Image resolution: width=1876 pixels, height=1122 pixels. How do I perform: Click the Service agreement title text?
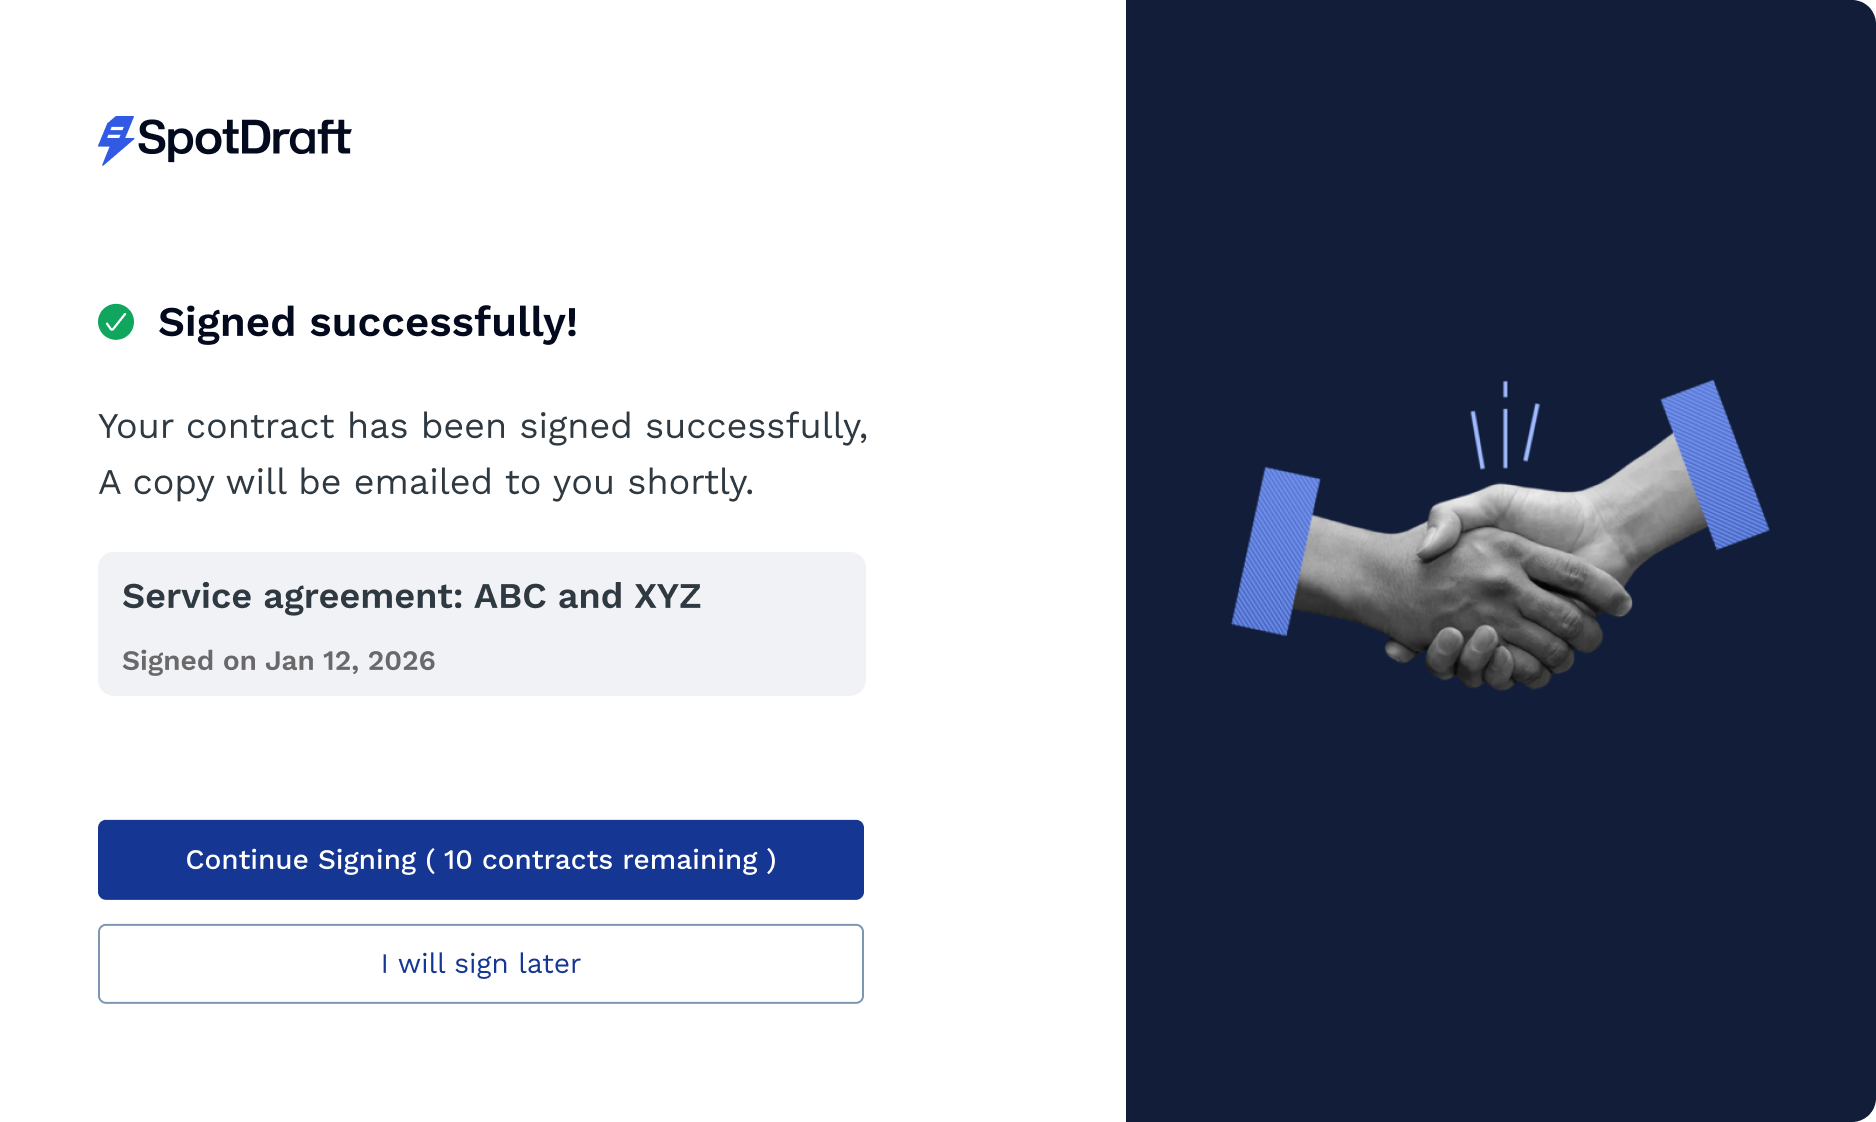point(411,596)
